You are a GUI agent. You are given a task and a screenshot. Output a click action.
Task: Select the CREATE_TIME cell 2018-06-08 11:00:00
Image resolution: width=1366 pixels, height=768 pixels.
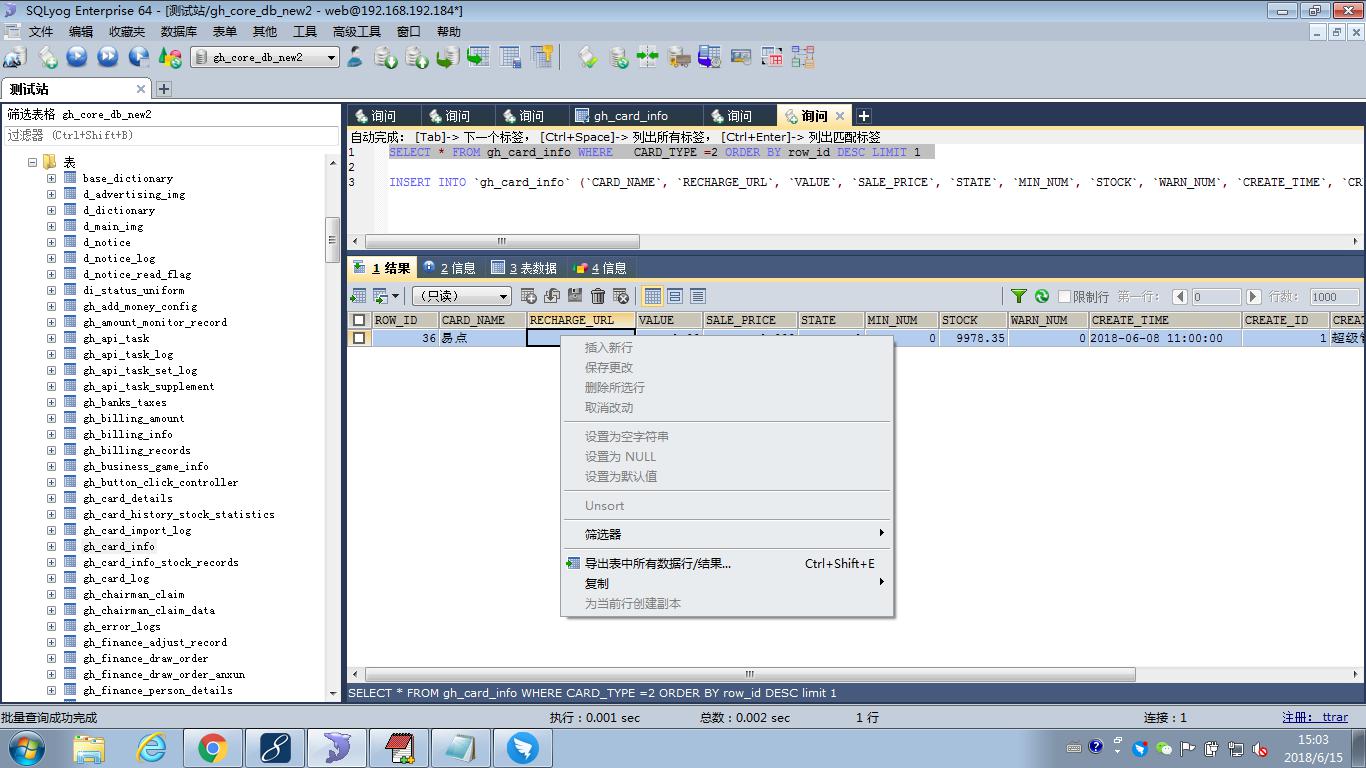[x=1165, y=338]
